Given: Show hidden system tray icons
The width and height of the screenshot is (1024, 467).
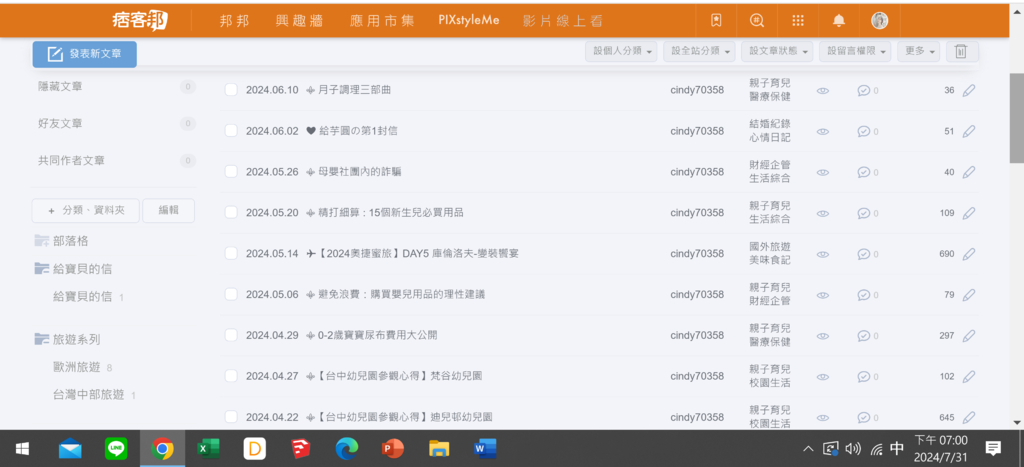Looking at the screenshot, I should click(808, 449).
